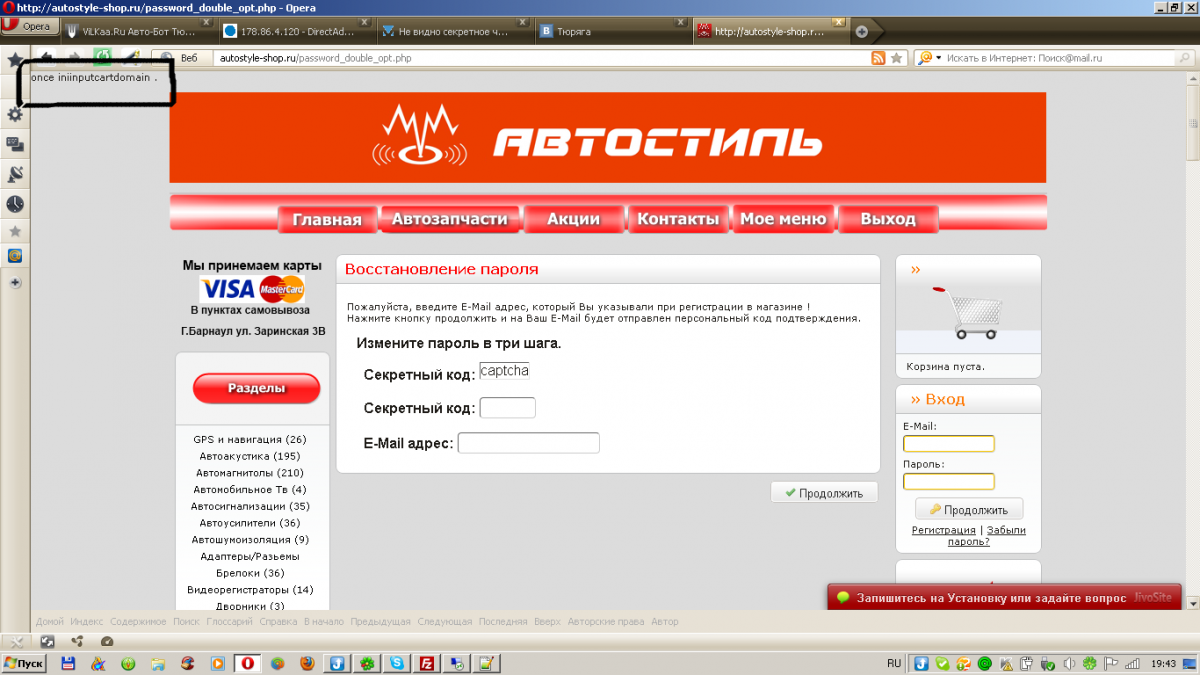Open category Автоакустика (195)
Screen dimensions: 1200x675
(250, 456)
